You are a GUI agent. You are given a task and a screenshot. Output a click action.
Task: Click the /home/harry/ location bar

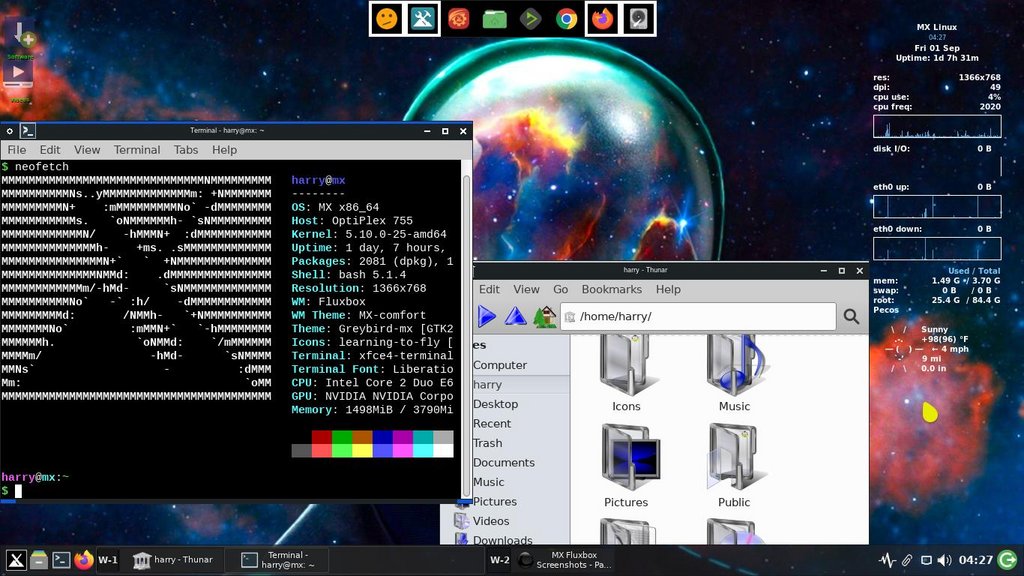coord(700,316)
